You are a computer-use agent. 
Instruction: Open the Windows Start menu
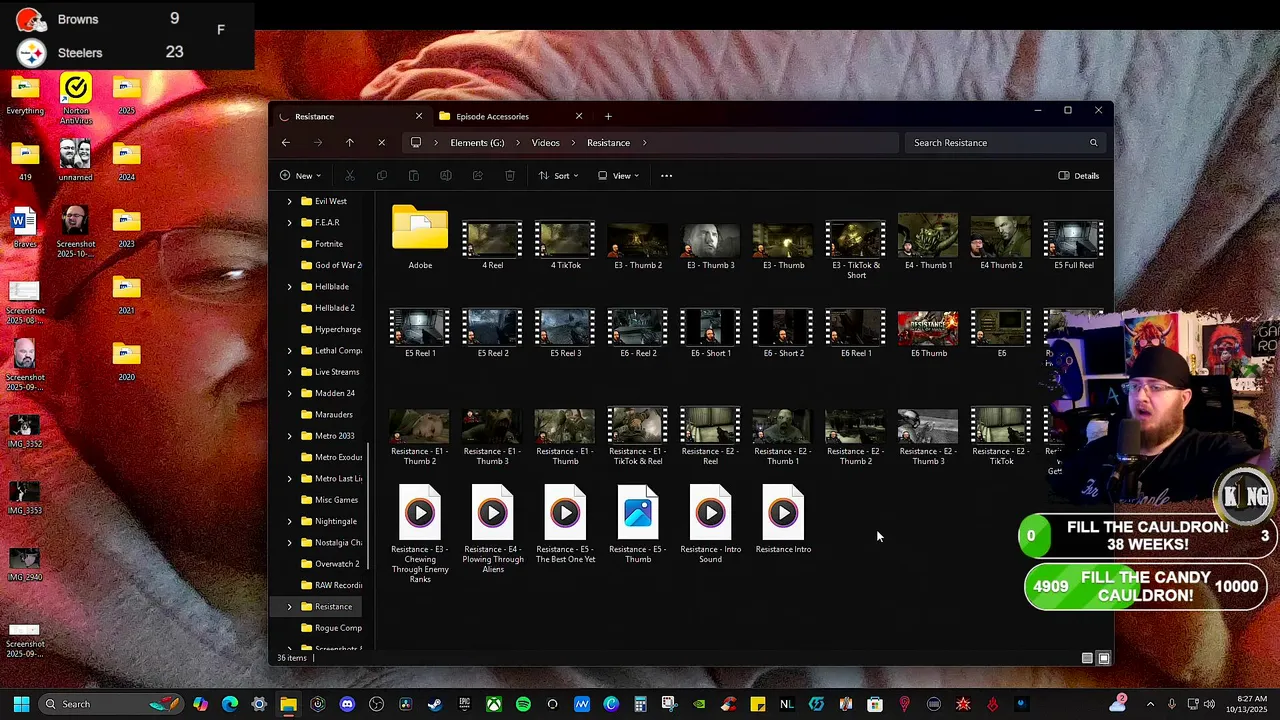[21, 704]
